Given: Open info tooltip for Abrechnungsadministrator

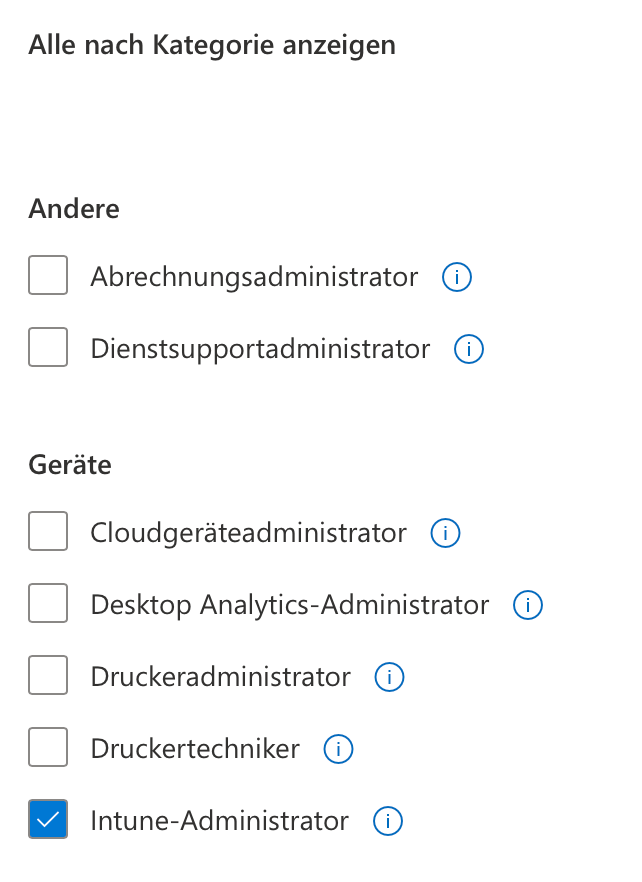Looking at the screenshot, I should pos(457,277).
